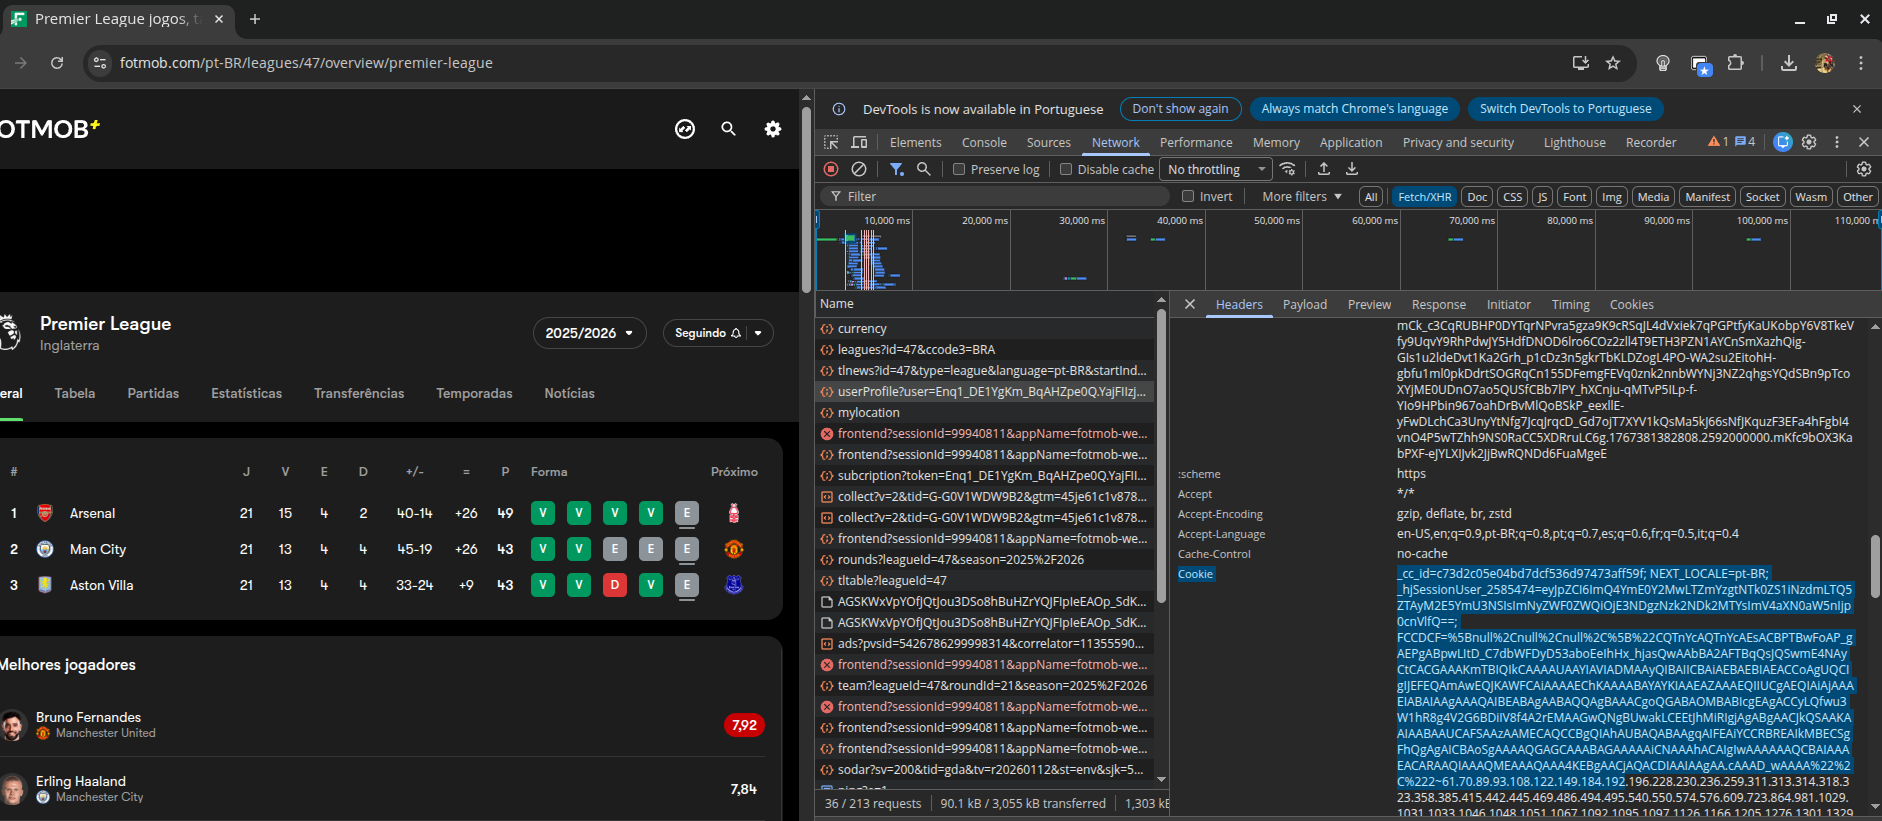Toggle the Img request filter
The image size is (1882, 821).
pos(1612,197)
